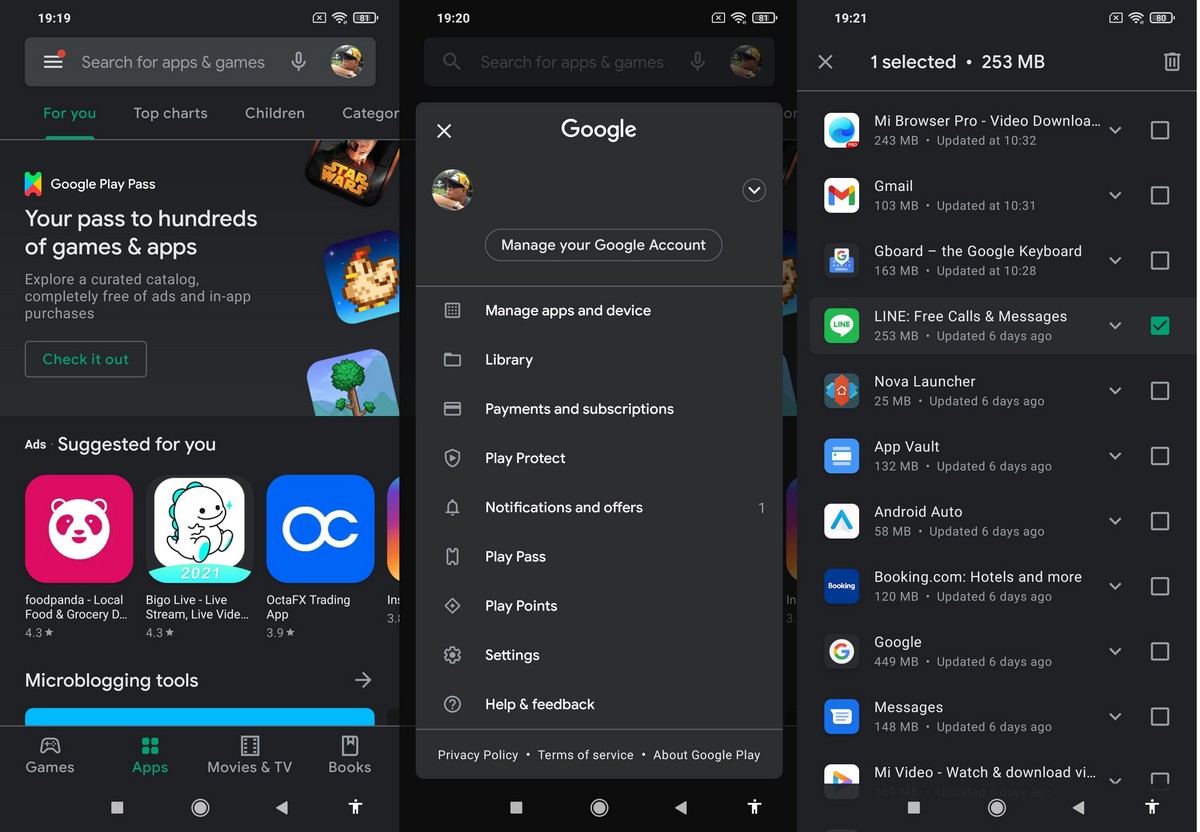Tap the foodpanda suggested app thumbnail
Viewport: 1200px width, 832px height.
pos(79,529)
